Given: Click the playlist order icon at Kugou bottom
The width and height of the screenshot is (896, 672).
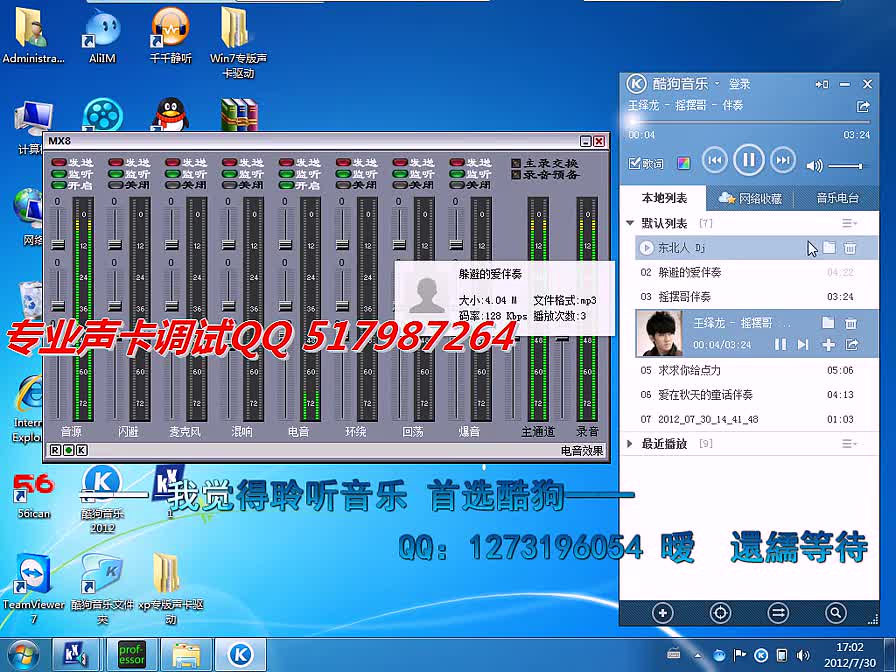Looking at the screenshot, I should (778, 612).
